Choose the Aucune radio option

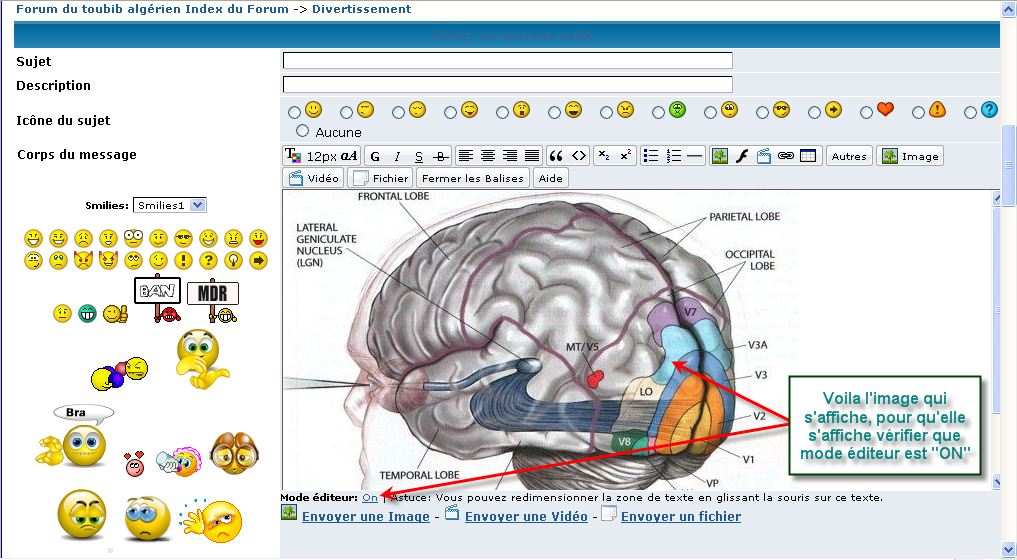pyautogui.click(x=302, y=130)
